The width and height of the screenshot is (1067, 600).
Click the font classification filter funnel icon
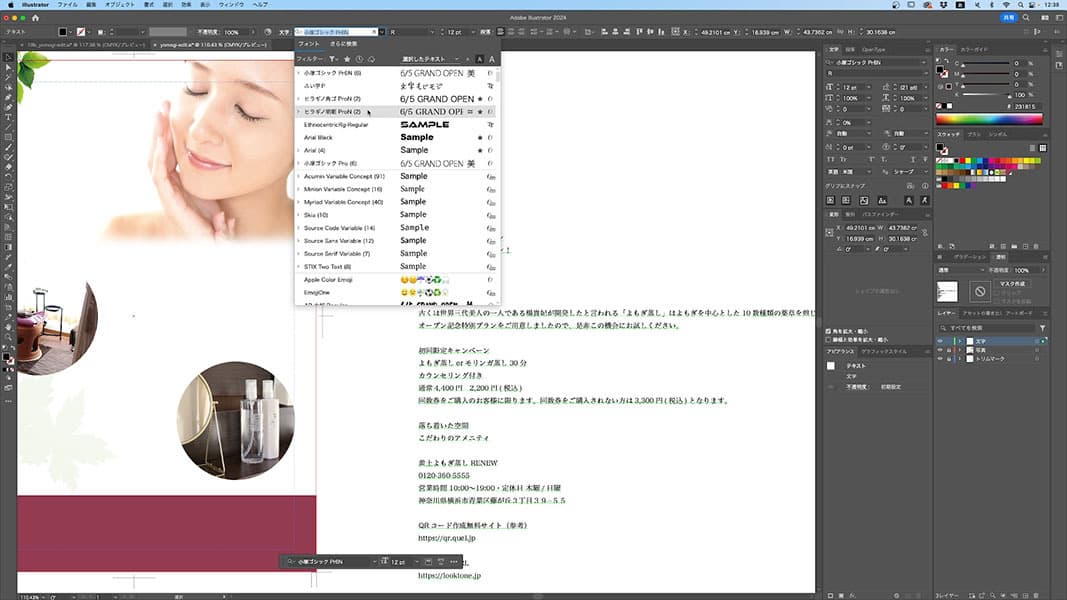coord(333,59)
